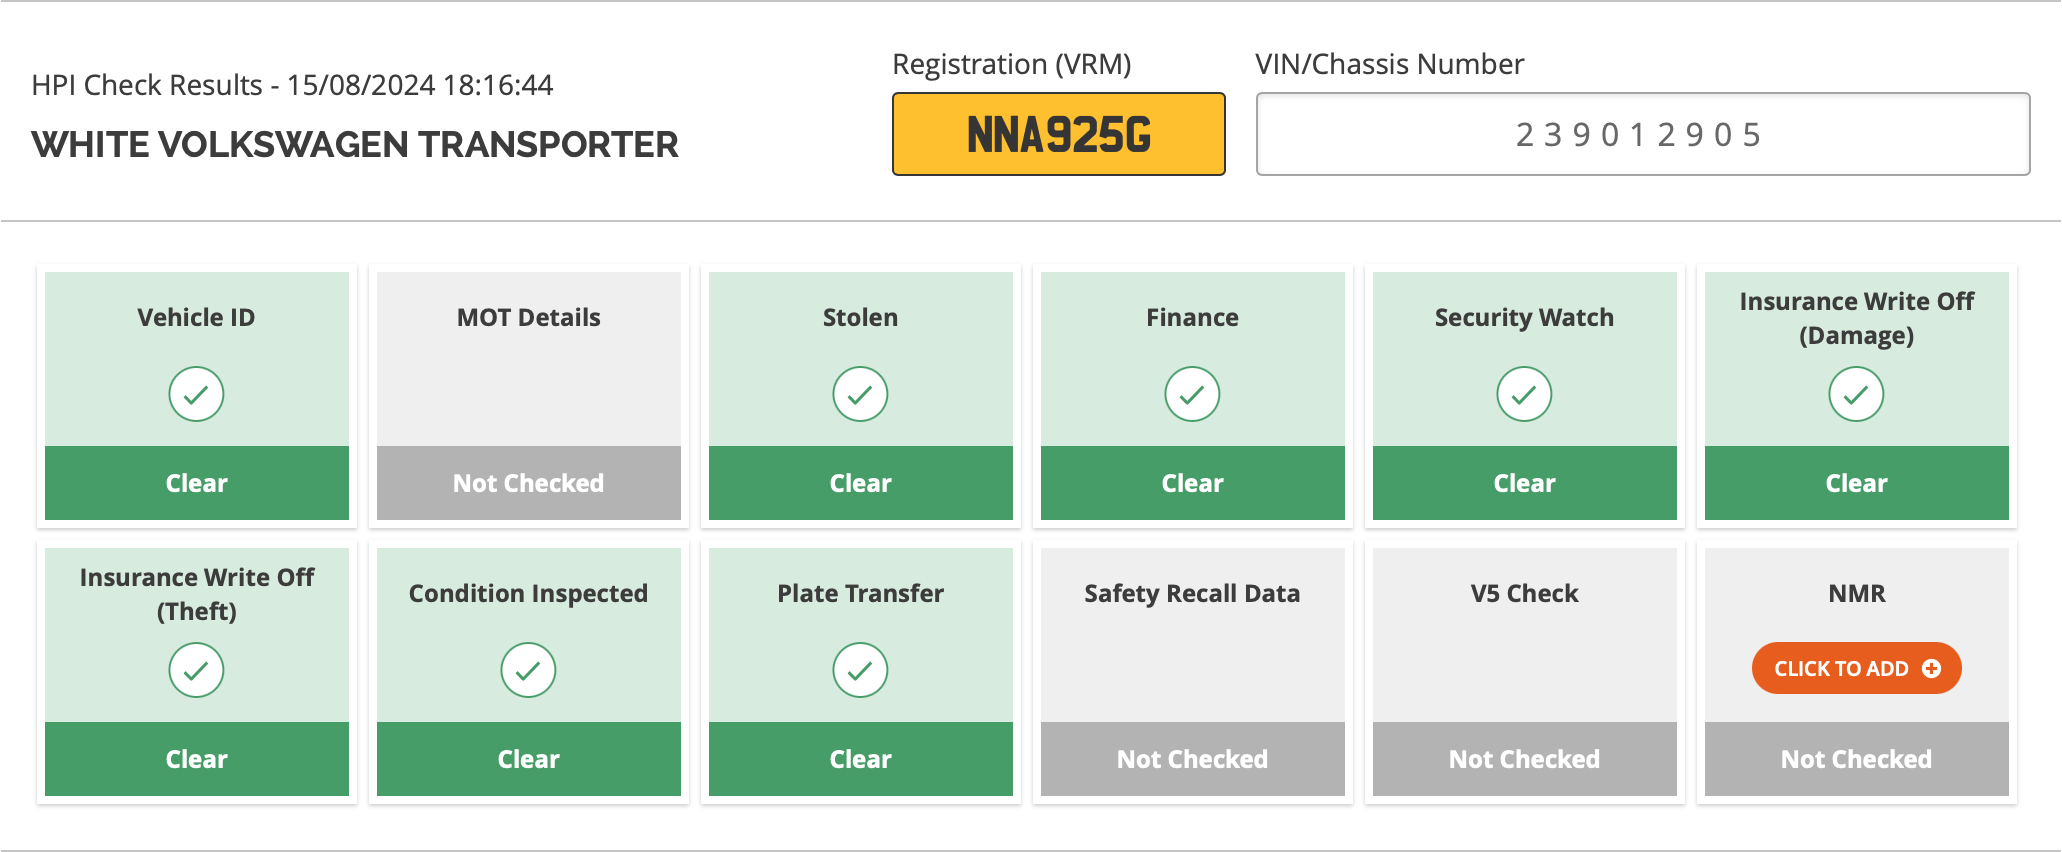Open the V5 Check Not Checked bar
This screenshot has width=2062, height=852.
pos(1525,759)
